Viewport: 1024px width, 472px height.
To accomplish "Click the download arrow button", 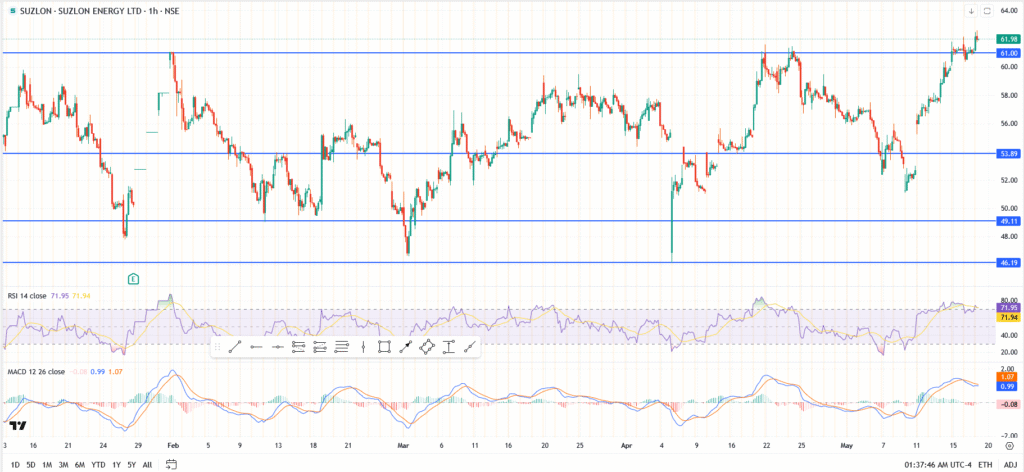I will point(970,11).
